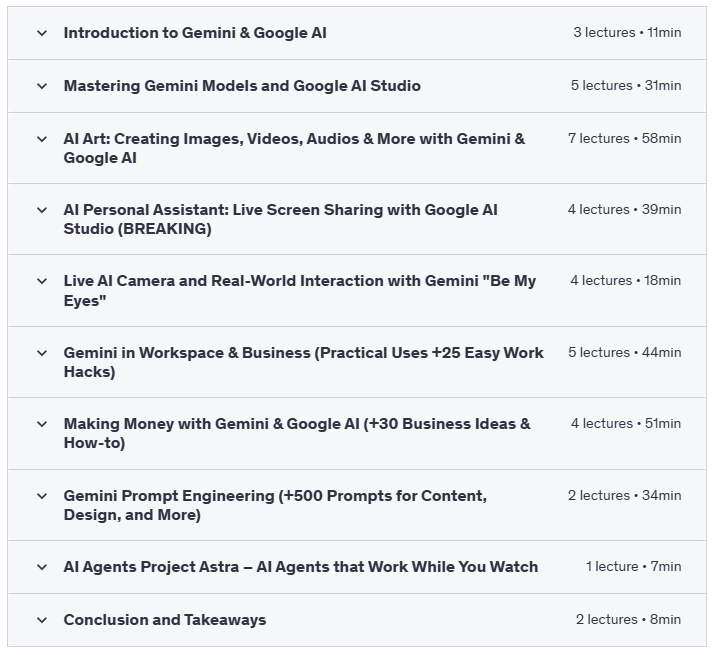This screenshot has height=655, width=716.
Task: Expand Gemini in Workspace & Business chevron
Action: 42,353
